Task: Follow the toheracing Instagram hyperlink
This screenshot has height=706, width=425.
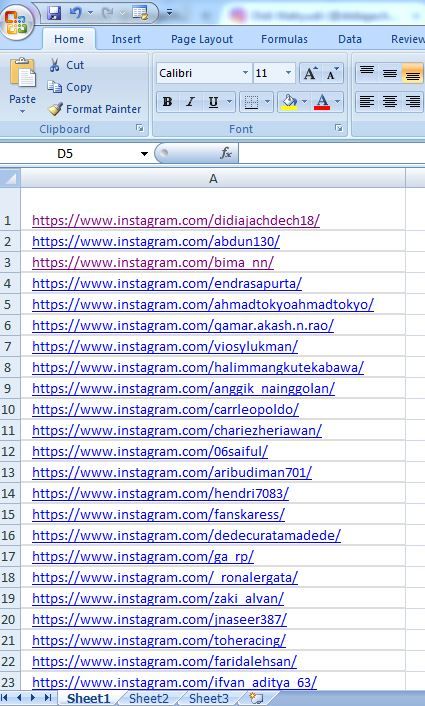Action: click(159, 640)
